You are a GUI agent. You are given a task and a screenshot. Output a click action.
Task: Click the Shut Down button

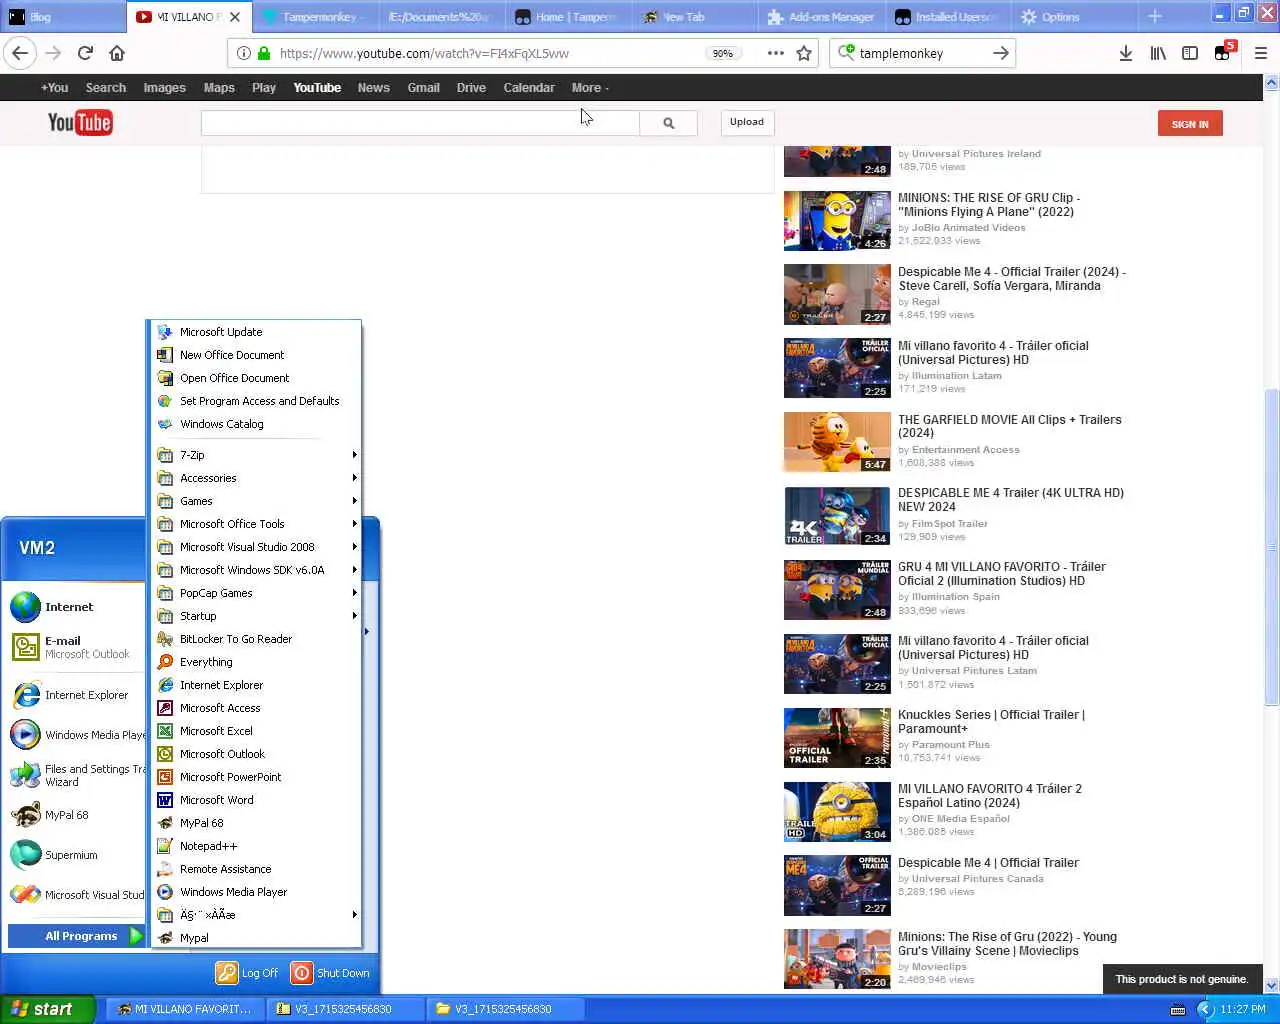tap(330, 973)
